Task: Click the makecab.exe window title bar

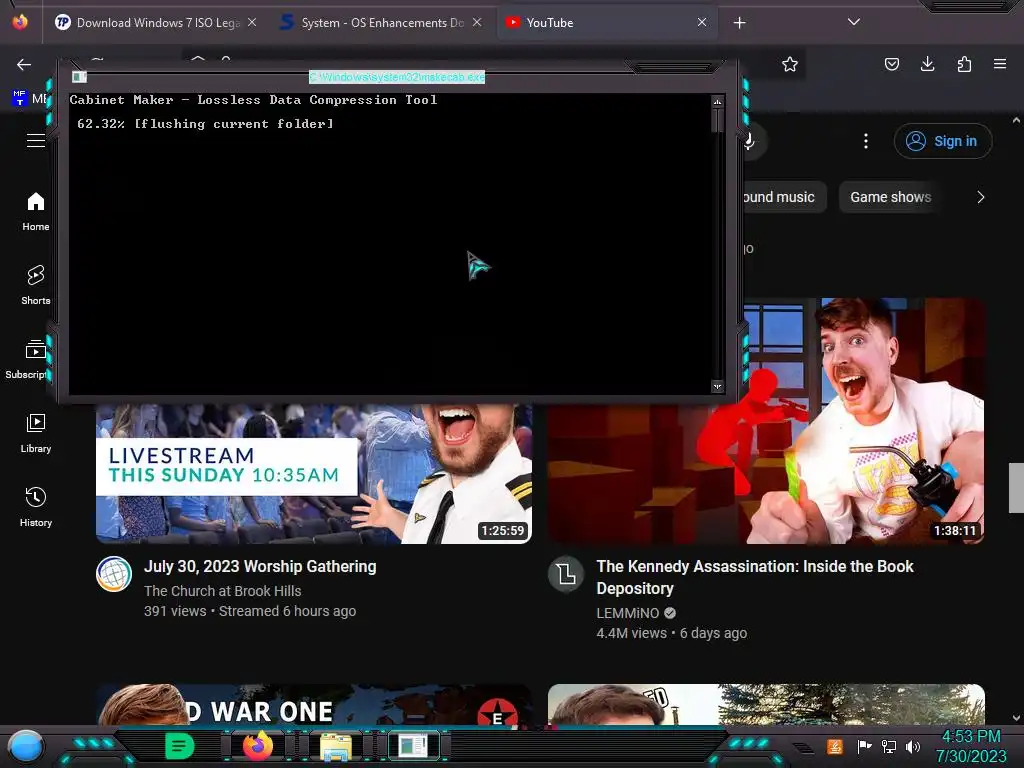Action: coord(397,77)
